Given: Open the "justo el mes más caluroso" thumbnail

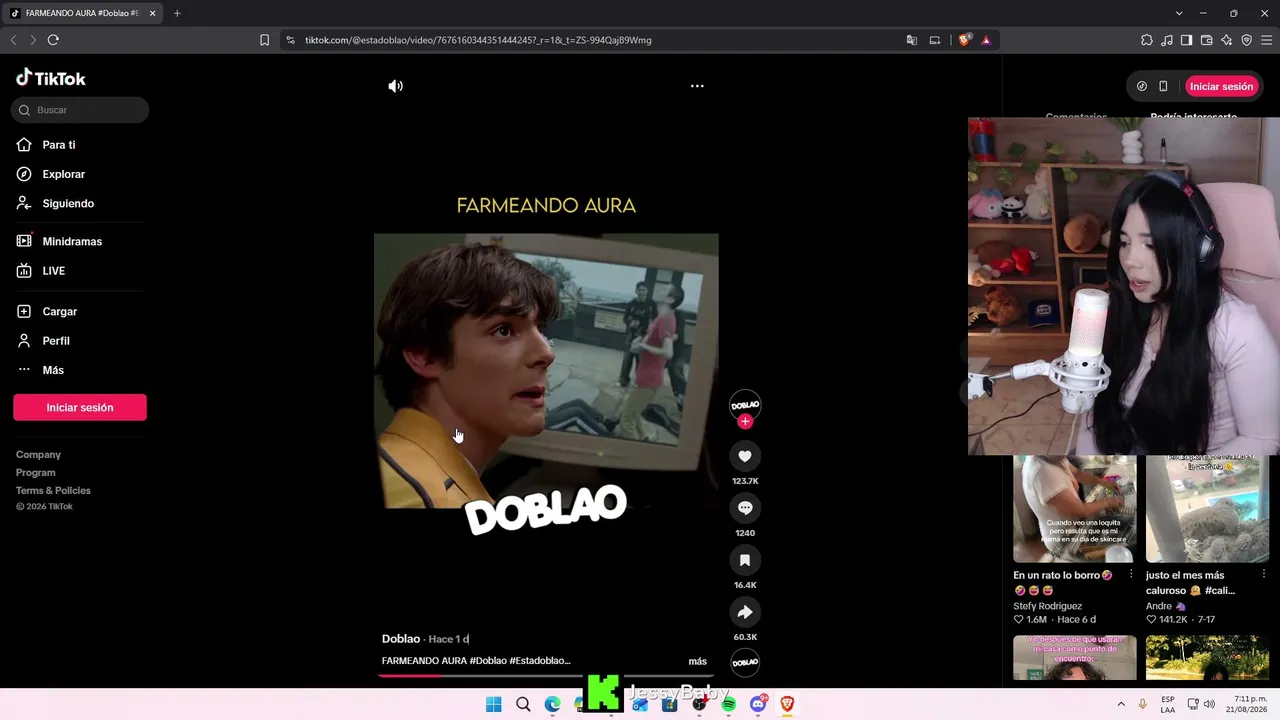Looking at the screenshot, I should coord(1207,509).
